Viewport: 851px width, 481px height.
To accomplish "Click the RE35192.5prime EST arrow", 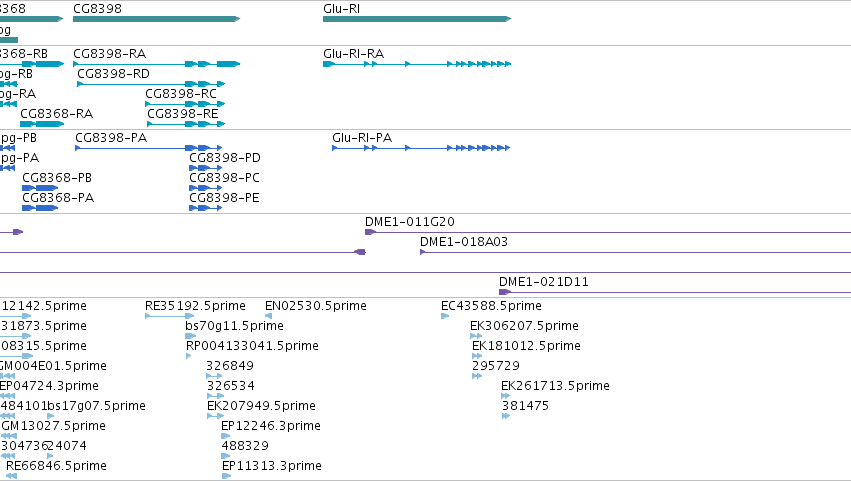I will pyautogui.click(x=169, y=316).
